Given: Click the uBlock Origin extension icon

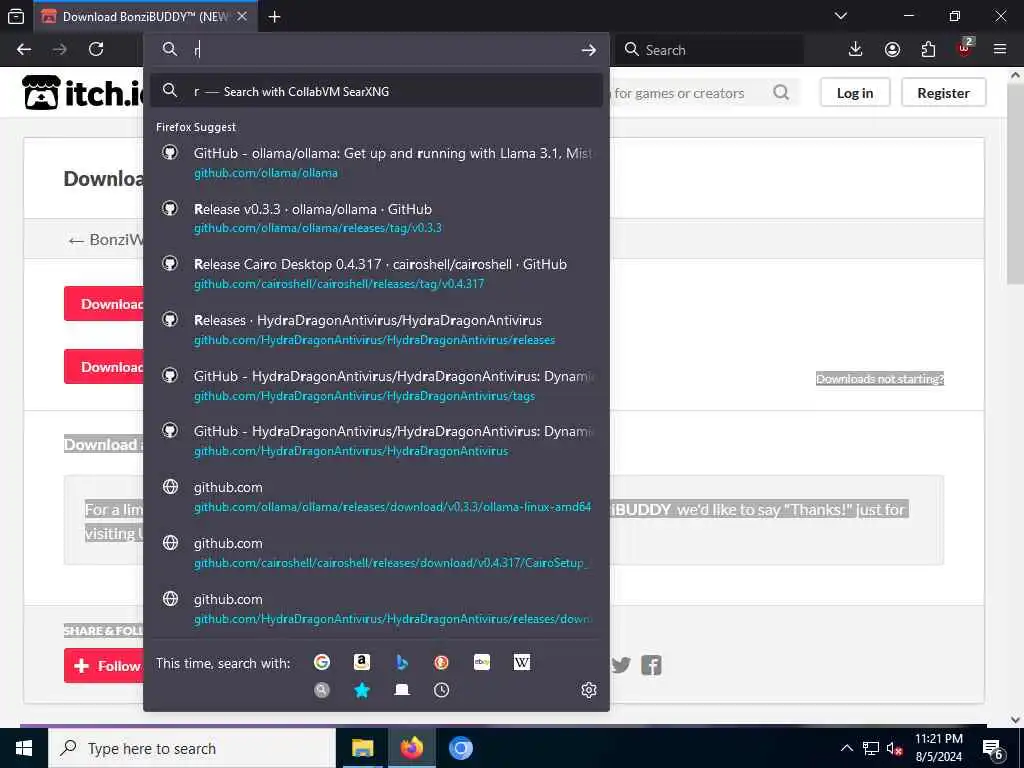Looking at the screenshot, I should coord(965,49).
